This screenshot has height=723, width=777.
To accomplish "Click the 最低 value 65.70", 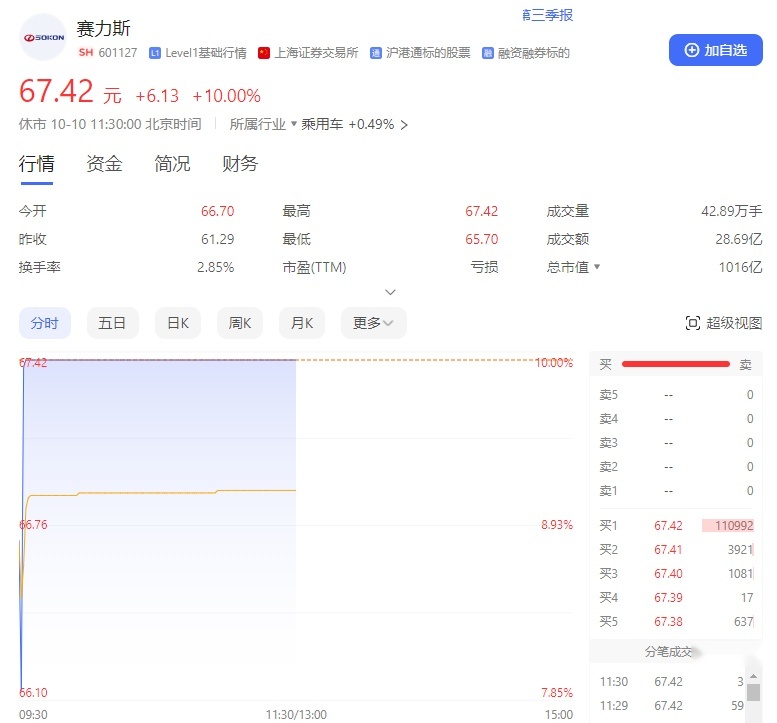I will [x=481, y=239].
